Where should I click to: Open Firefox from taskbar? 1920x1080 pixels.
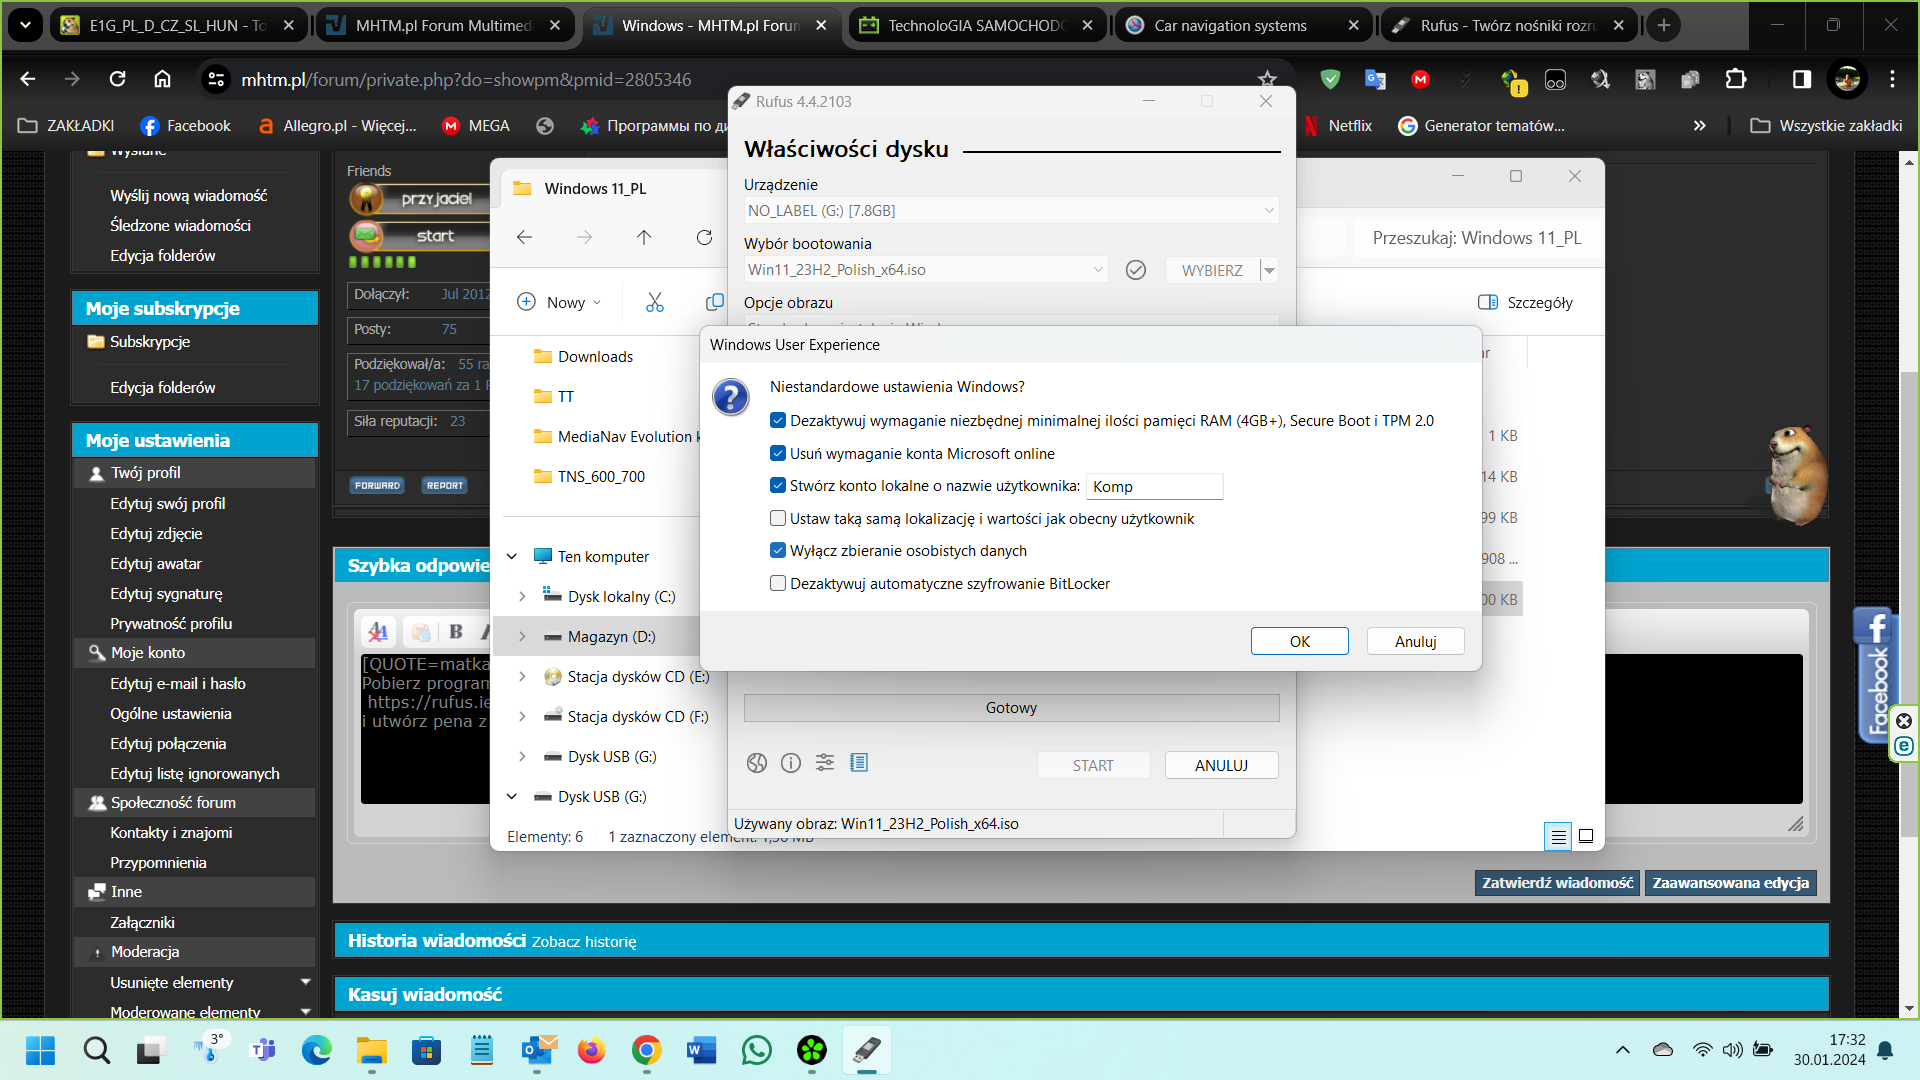pyautogui.click(x=592, y=1050)
